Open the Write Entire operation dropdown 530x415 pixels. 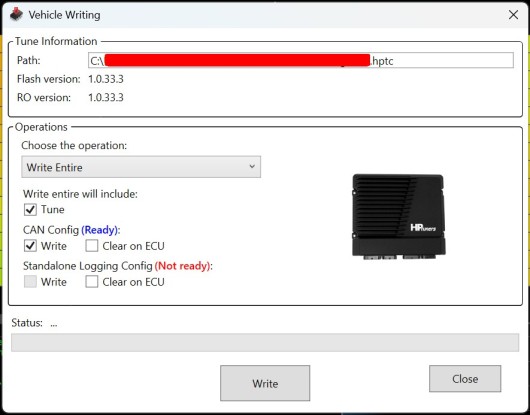(141, 167)
